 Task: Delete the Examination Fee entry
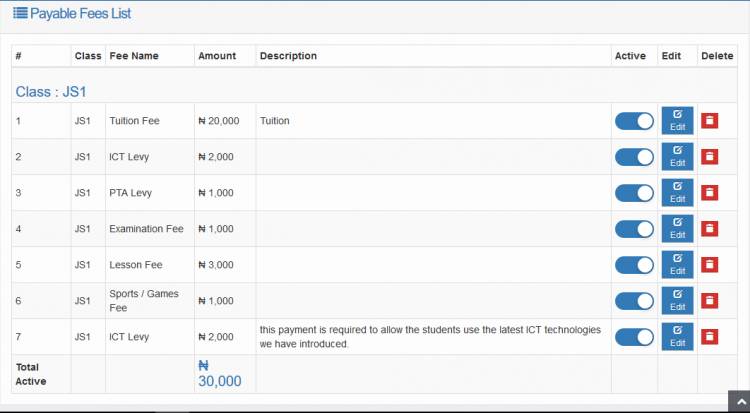709,229
